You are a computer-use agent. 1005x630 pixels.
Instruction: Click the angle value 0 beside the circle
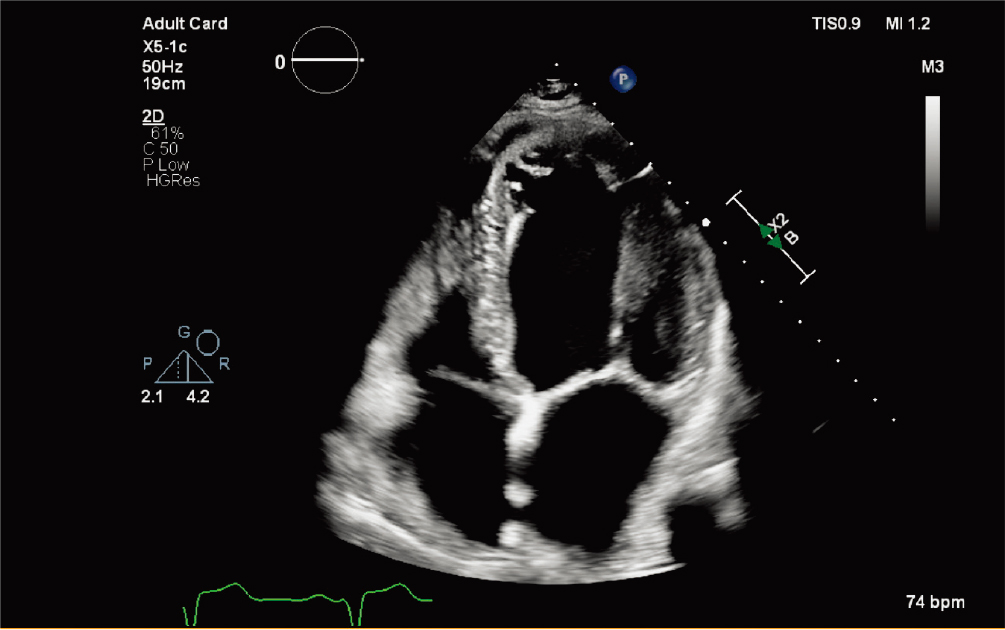tap(280, 62)
